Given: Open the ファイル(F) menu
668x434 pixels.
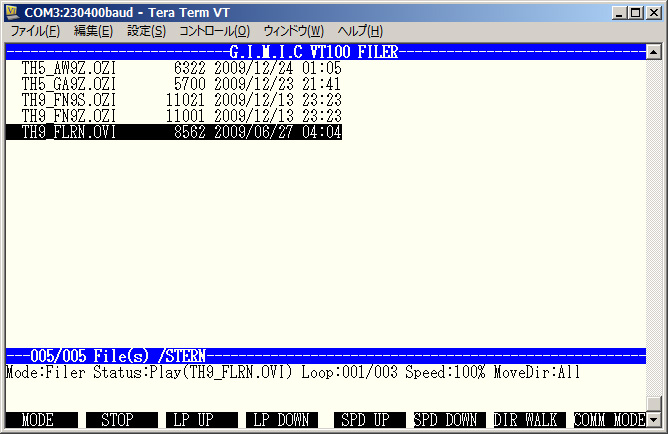Looking at the screenshot, I should pyautogui.click(x=34, y=31).
